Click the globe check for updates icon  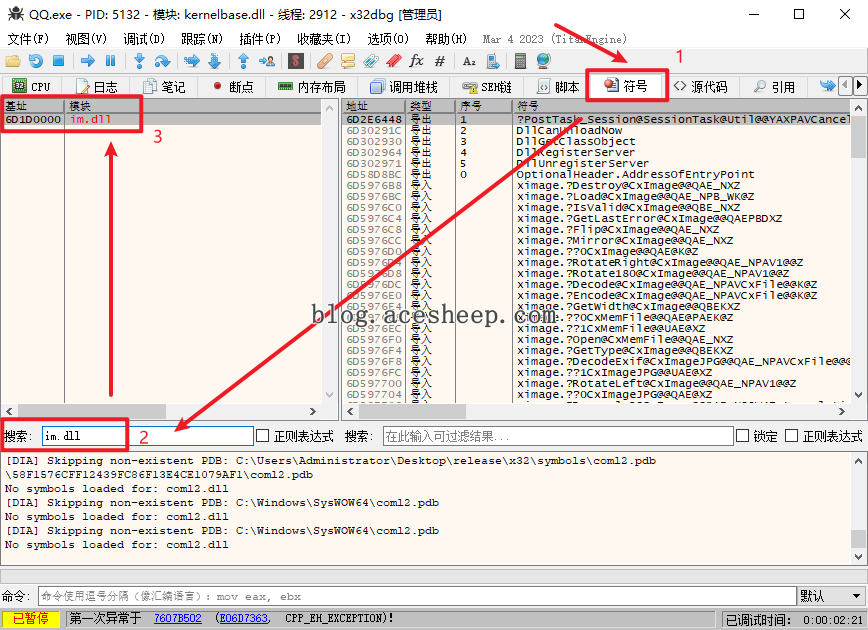click(x=544, y=61)
